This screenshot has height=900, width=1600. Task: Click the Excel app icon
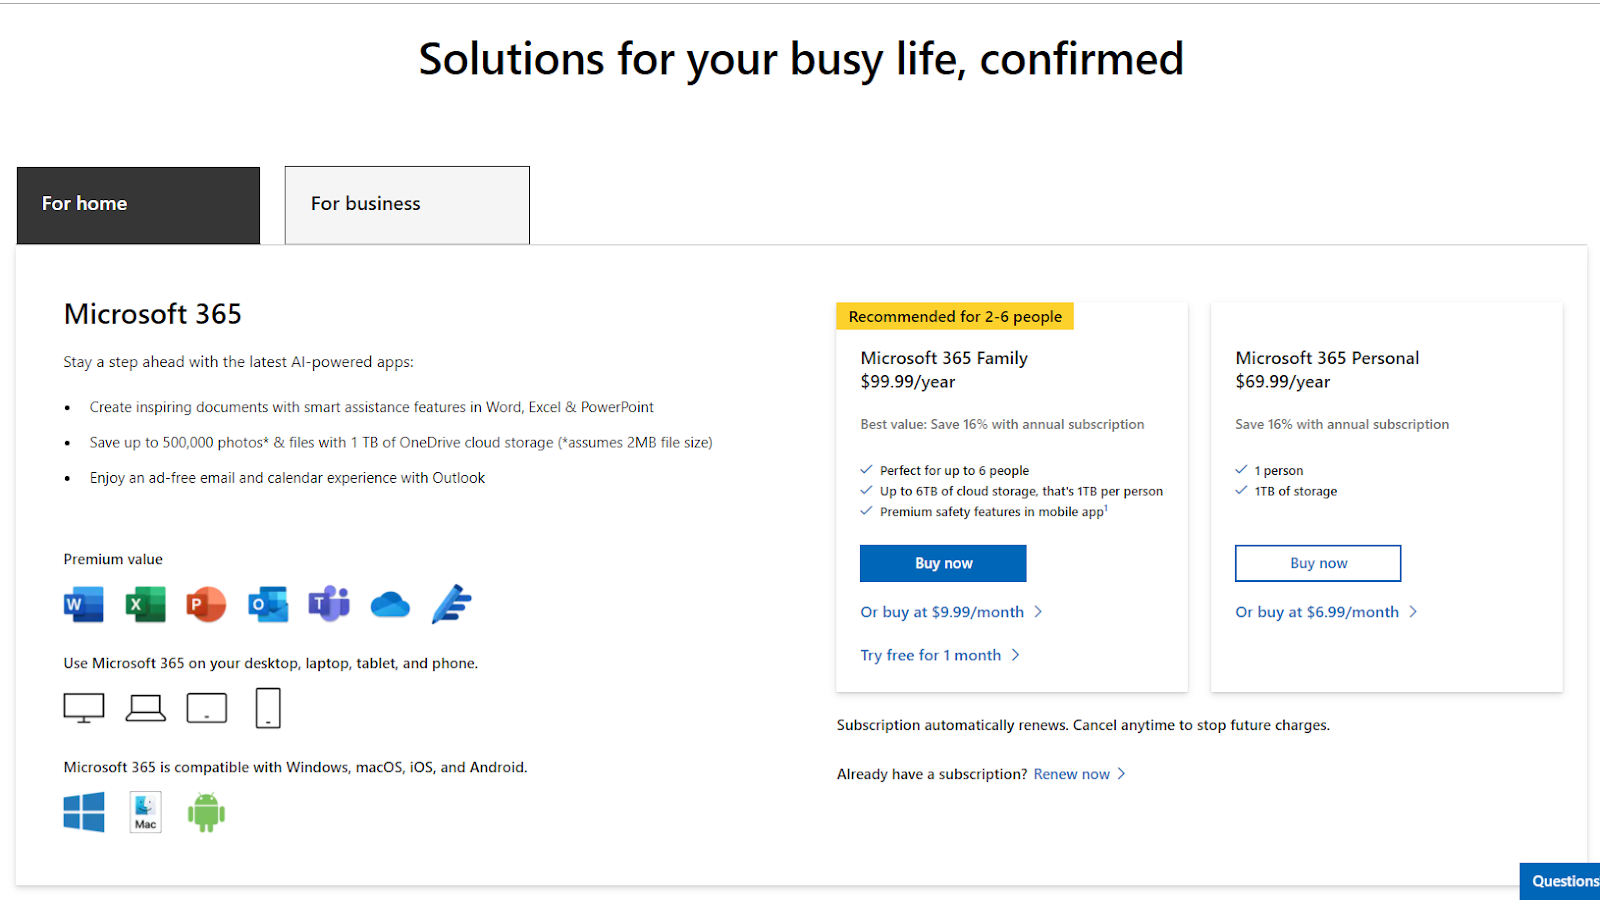coord(145,604)
